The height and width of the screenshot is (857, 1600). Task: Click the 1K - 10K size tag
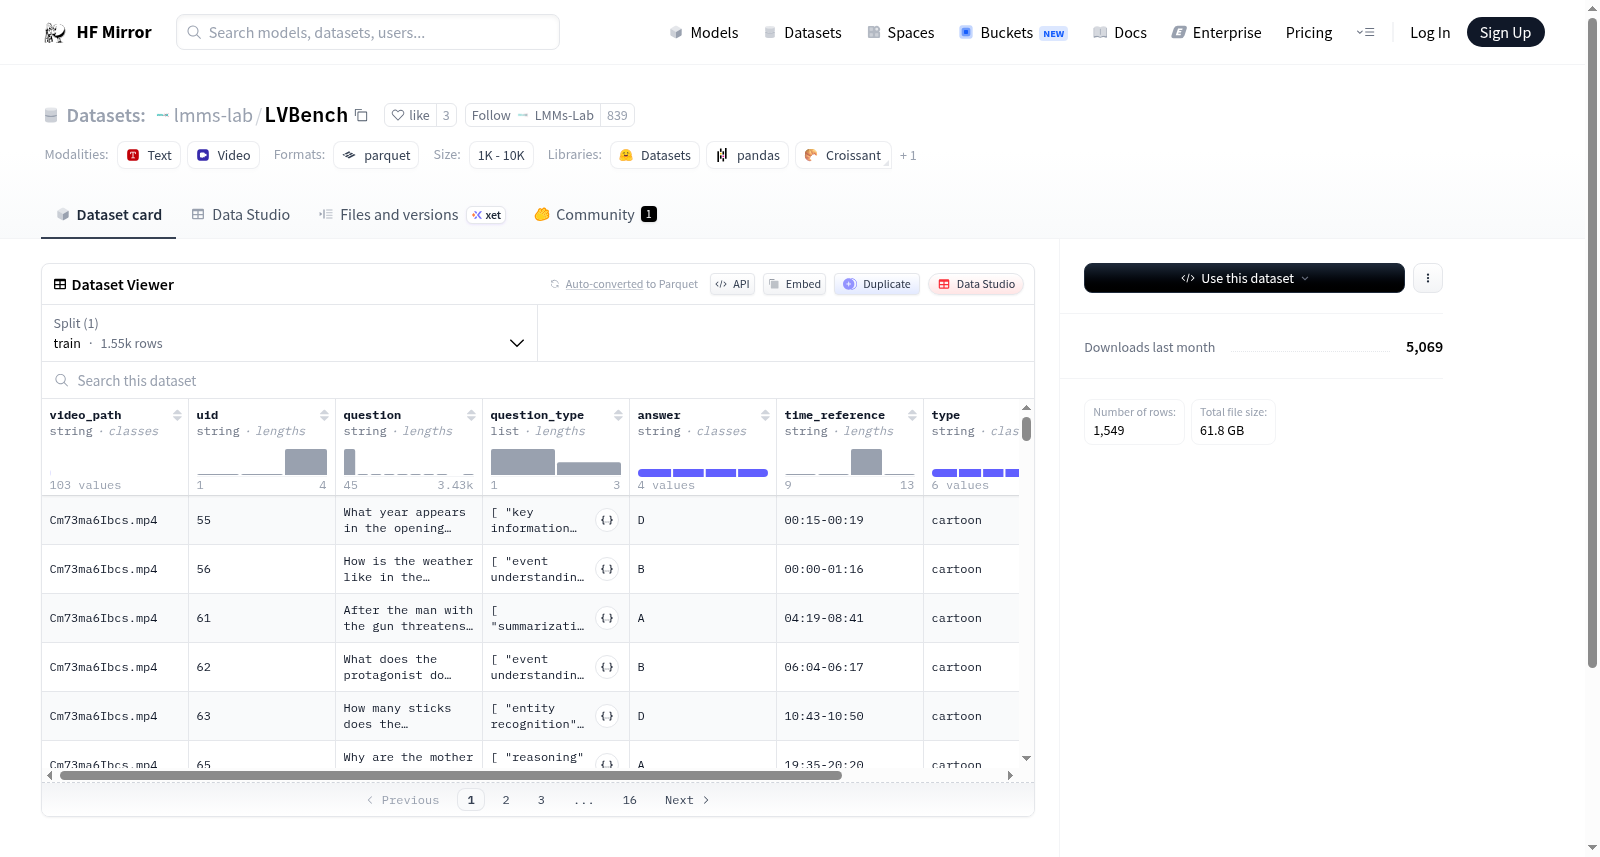click(501, 155)
